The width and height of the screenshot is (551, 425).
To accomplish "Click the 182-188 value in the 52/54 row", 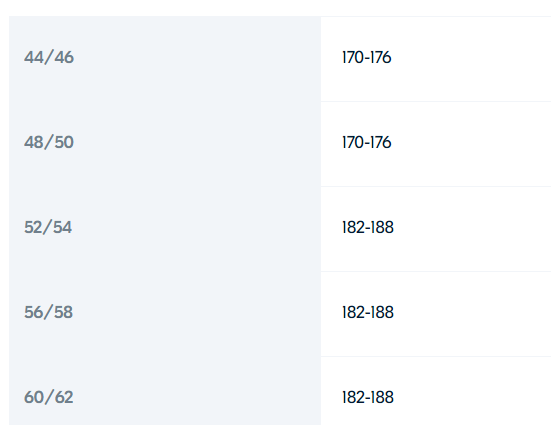I will (368, 227).
